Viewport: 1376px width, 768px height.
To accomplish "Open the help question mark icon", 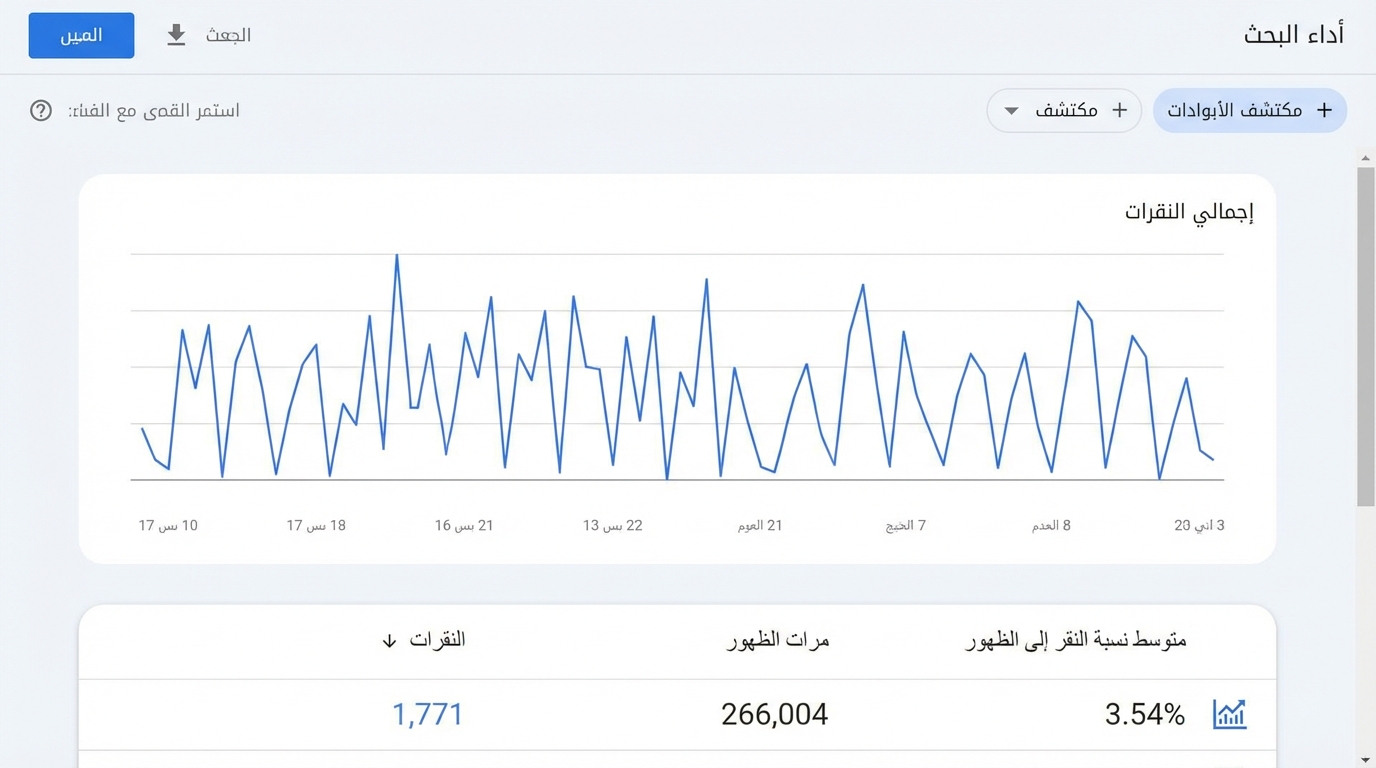I will click(41, 110).
